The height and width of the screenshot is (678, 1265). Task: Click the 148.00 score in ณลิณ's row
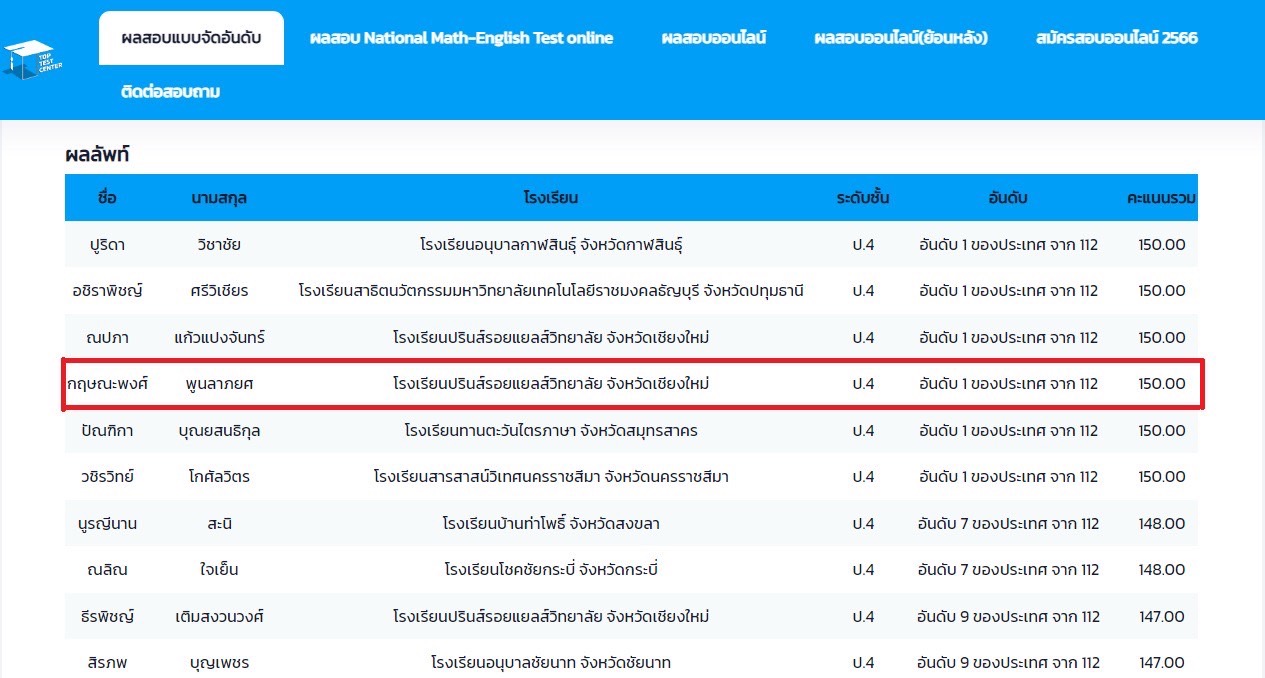[x=1162, y=569]
